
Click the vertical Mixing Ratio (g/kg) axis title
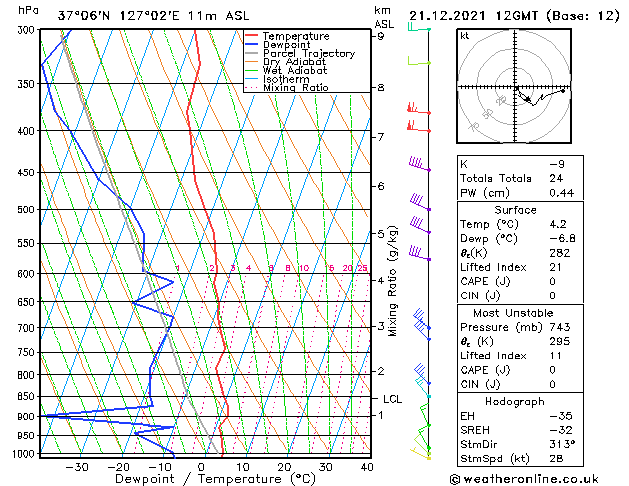click(x=392, y=281)
